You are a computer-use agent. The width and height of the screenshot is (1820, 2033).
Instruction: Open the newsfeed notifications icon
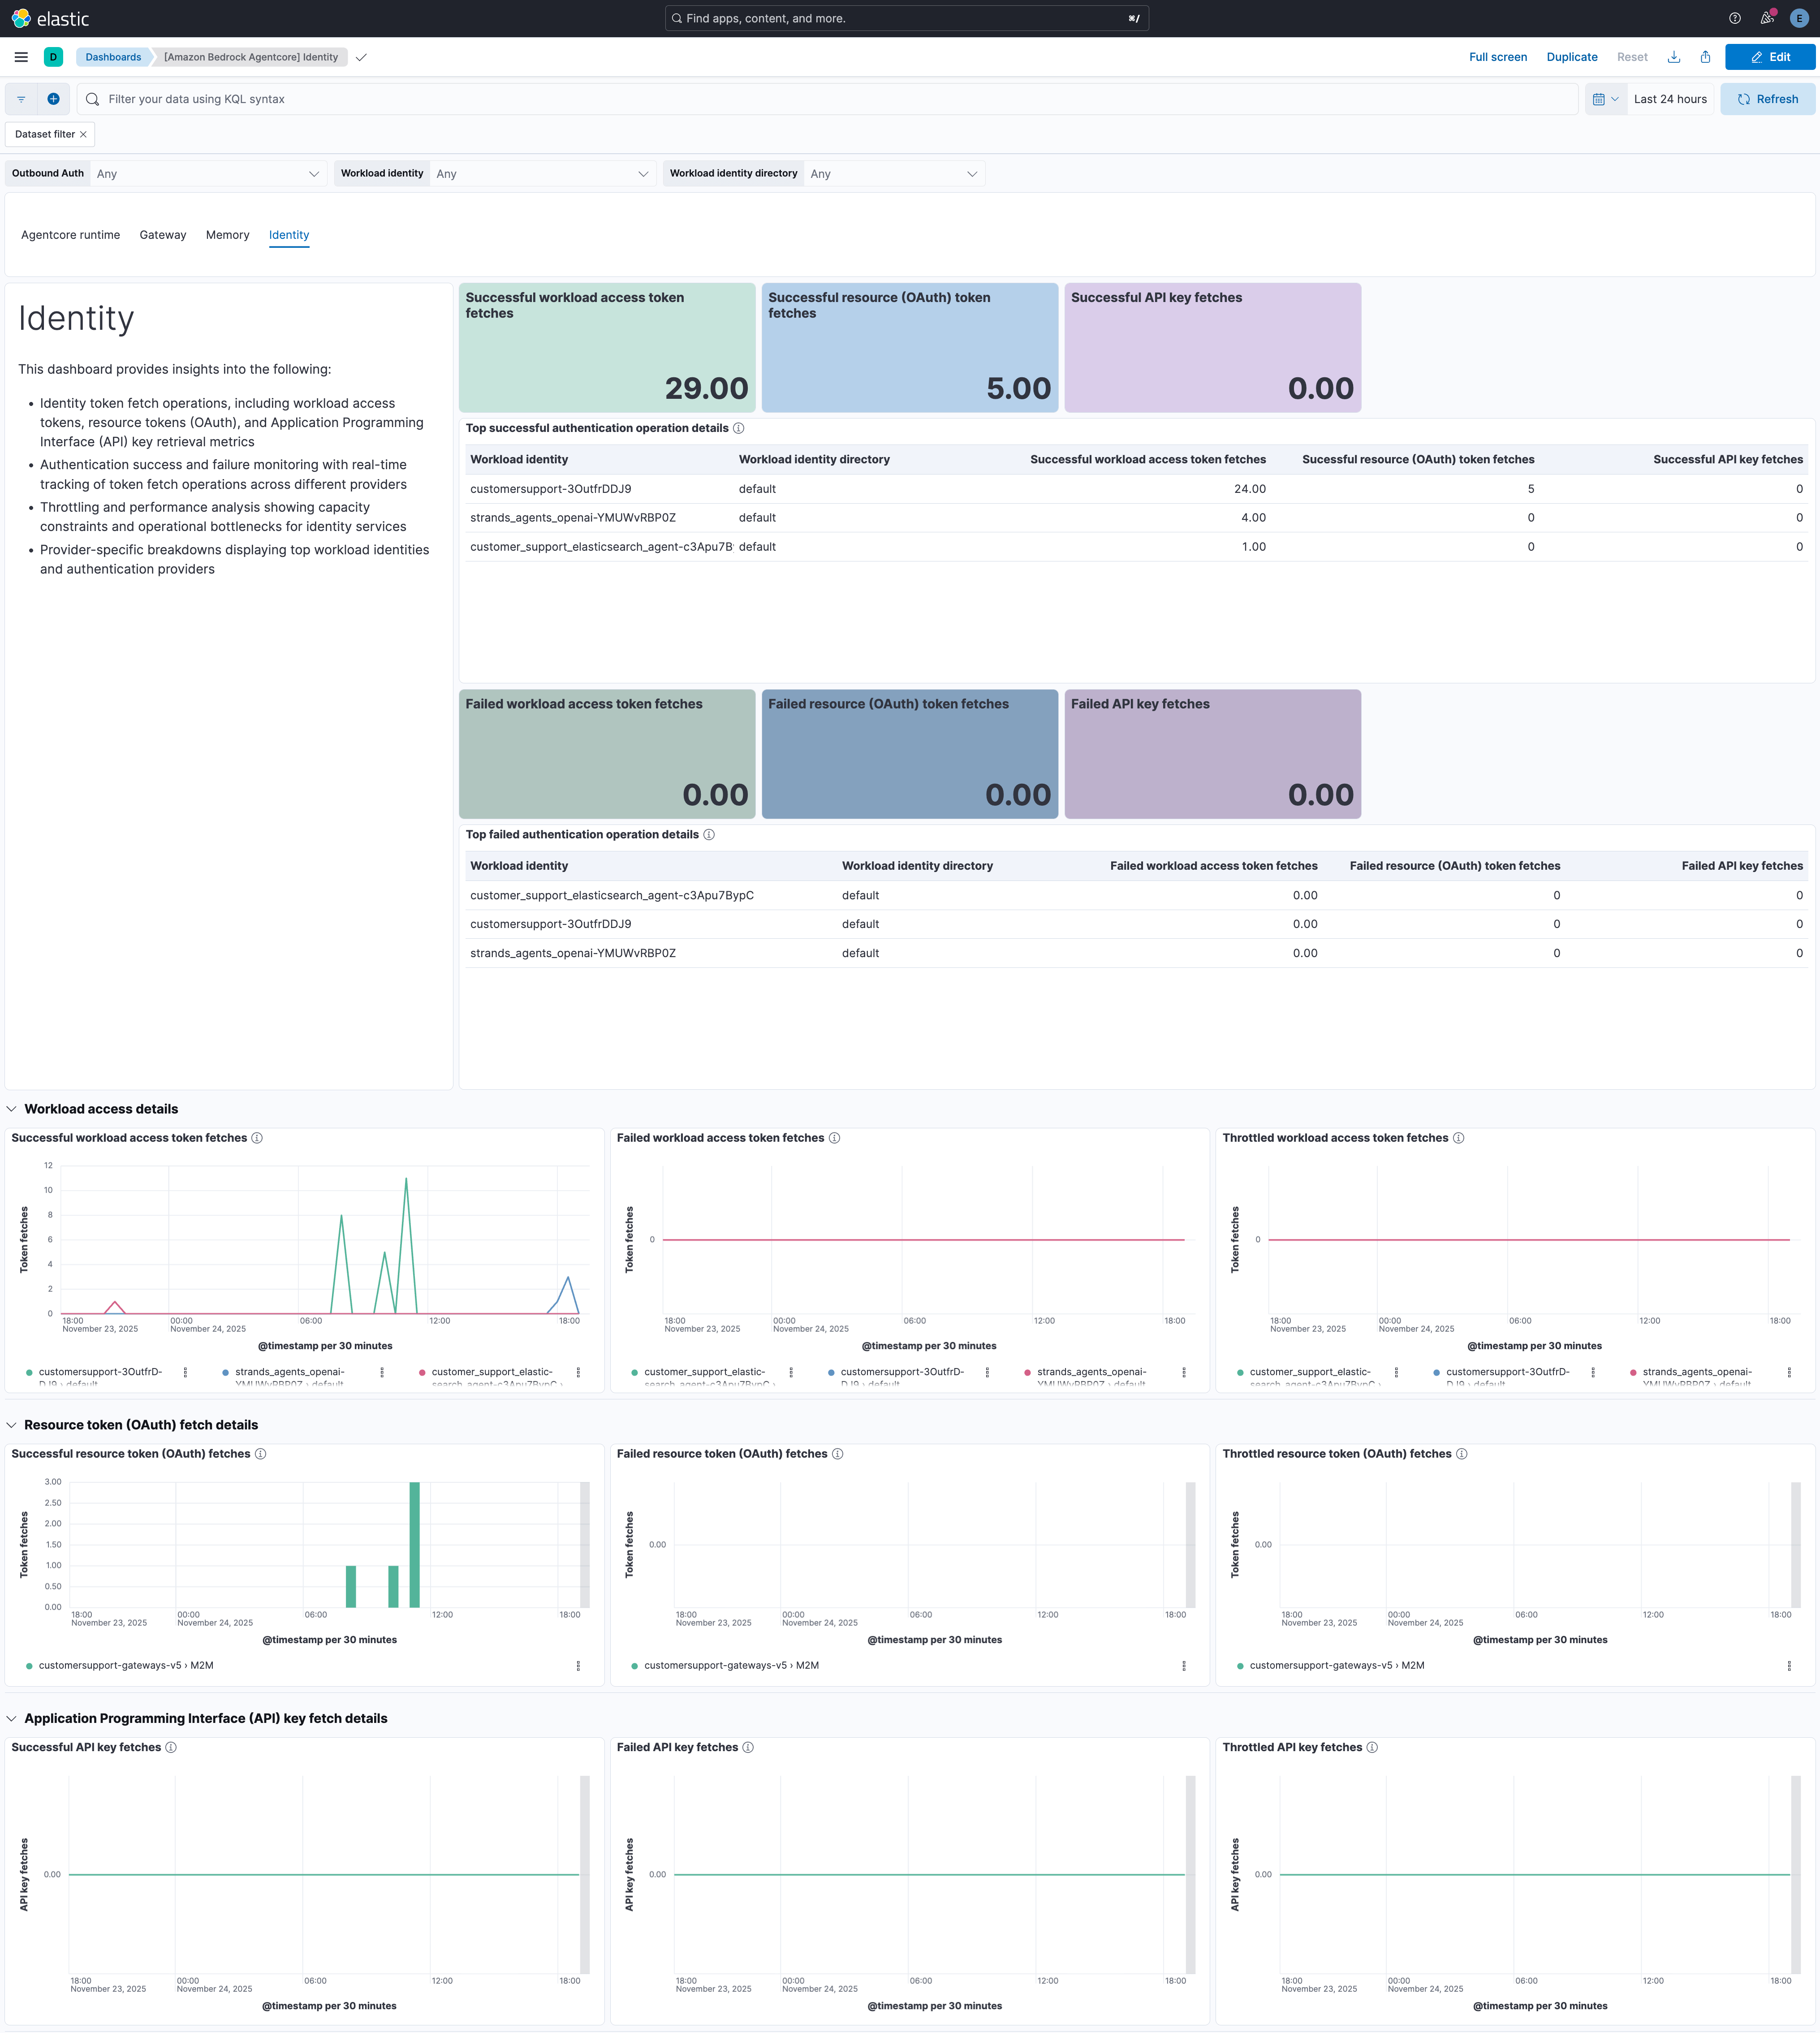tap(1767, 18)
